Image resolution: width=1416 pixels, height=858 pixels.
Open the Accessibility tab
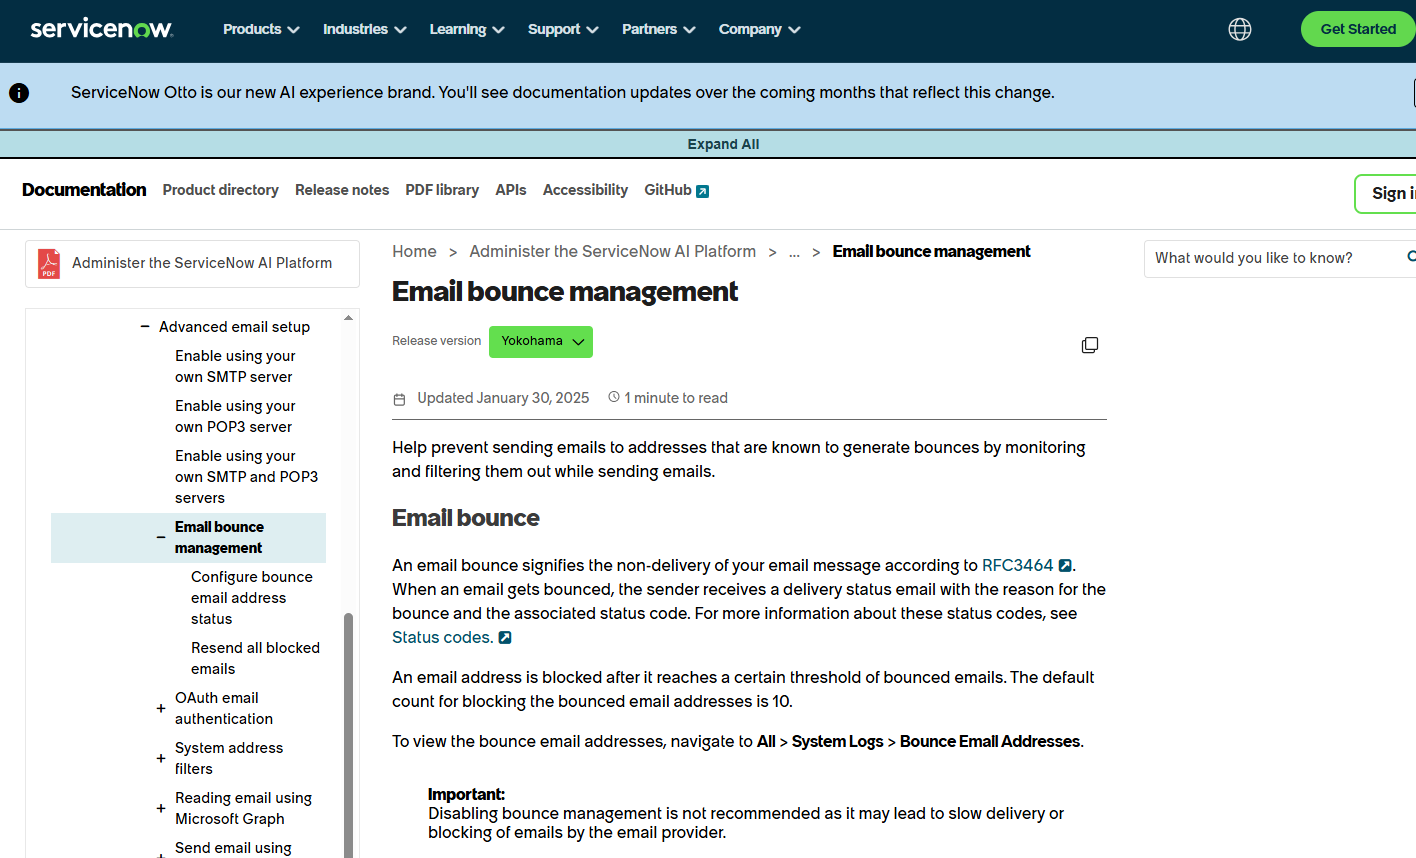point(585,190)
